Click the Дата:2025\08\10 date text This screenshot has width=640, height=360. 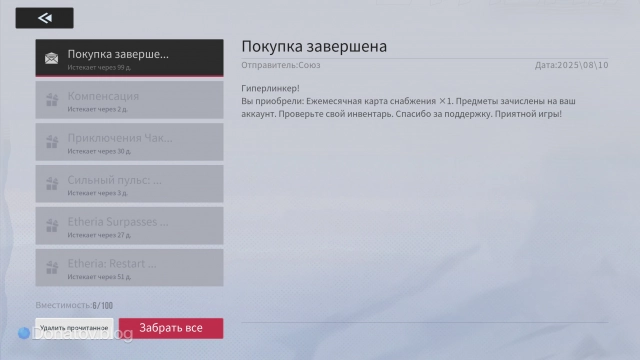pos(571,65)
